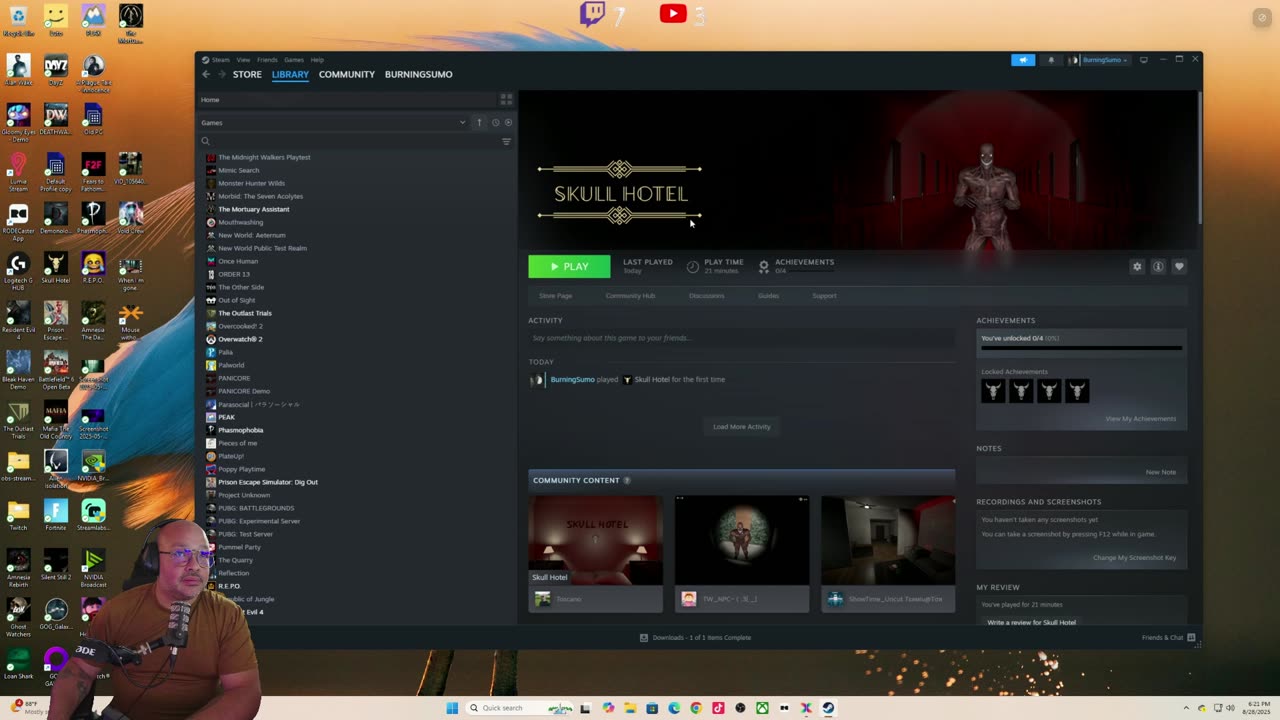This screenshot has height=720, width=1280.
Task: Switch to Big Picture mode icon
Action: pos(1144,60)
